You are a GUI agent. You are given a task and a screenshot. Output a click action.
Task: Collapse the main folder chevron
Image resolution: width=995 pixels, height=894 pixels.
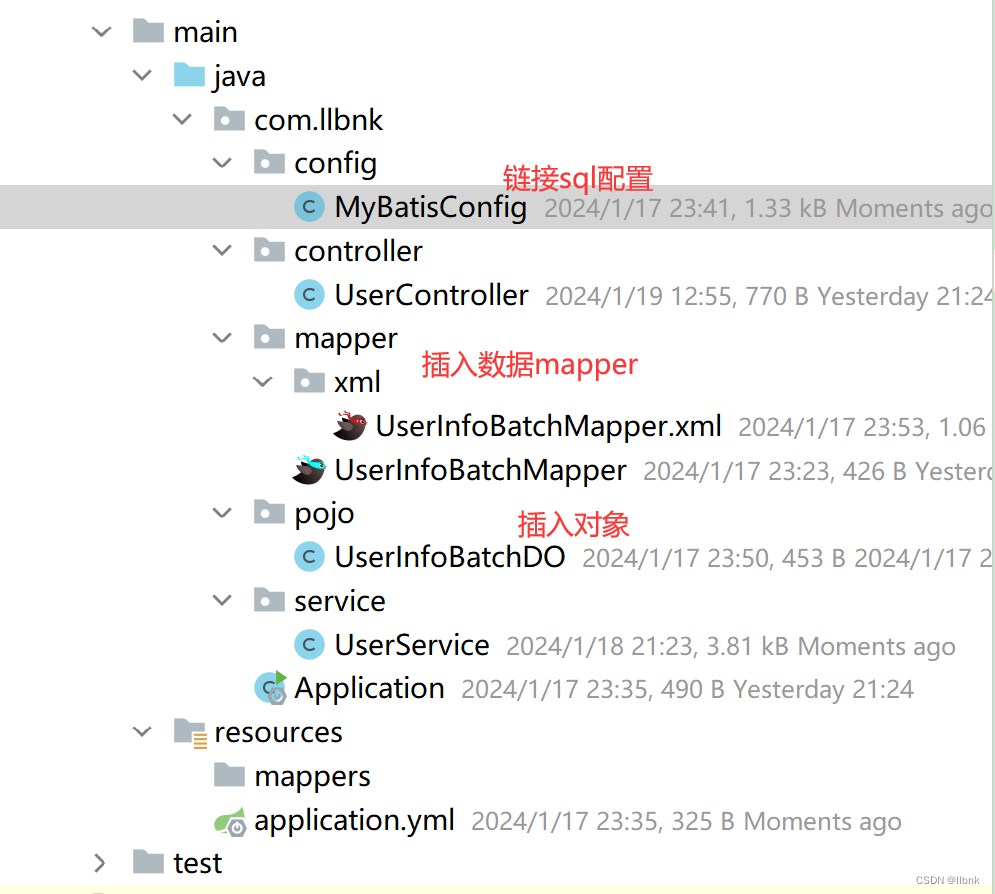click(102, 32)
